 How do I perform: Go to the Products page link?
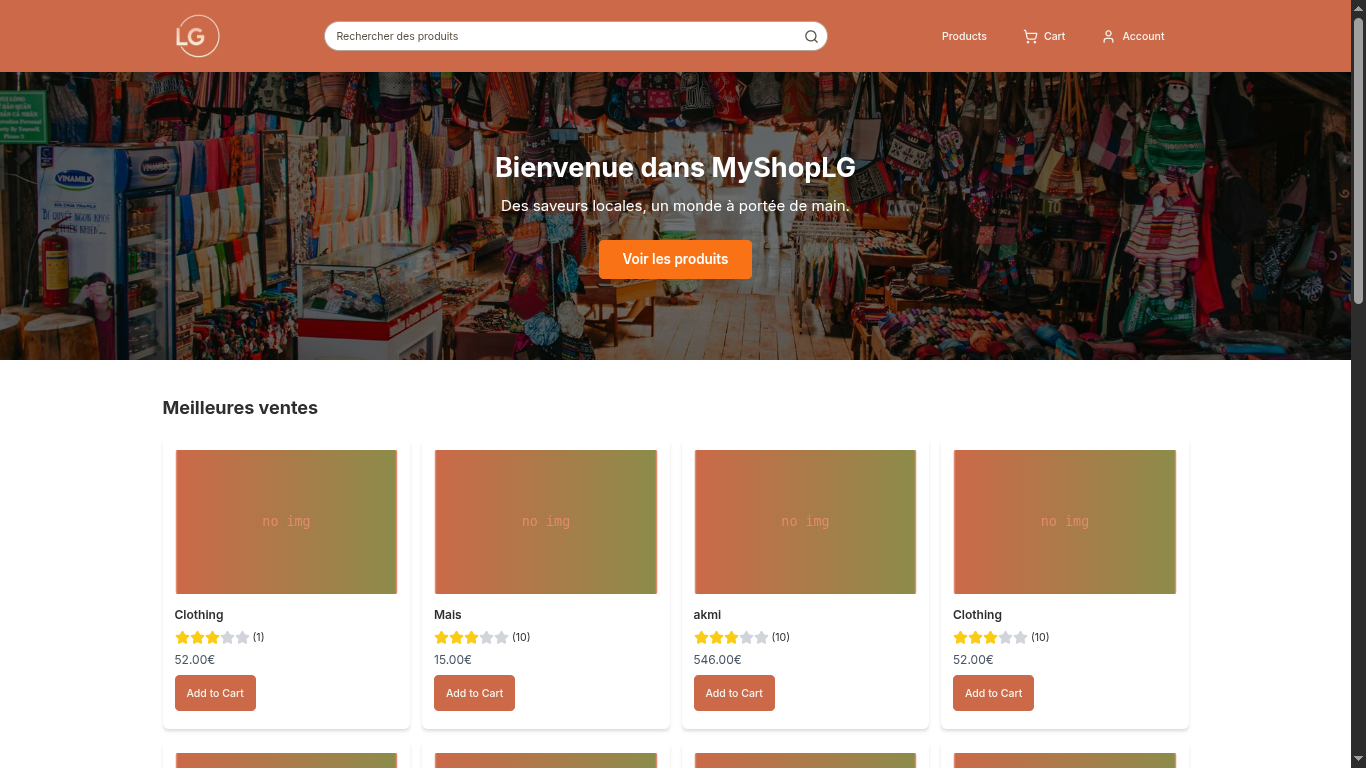point(964,36)
